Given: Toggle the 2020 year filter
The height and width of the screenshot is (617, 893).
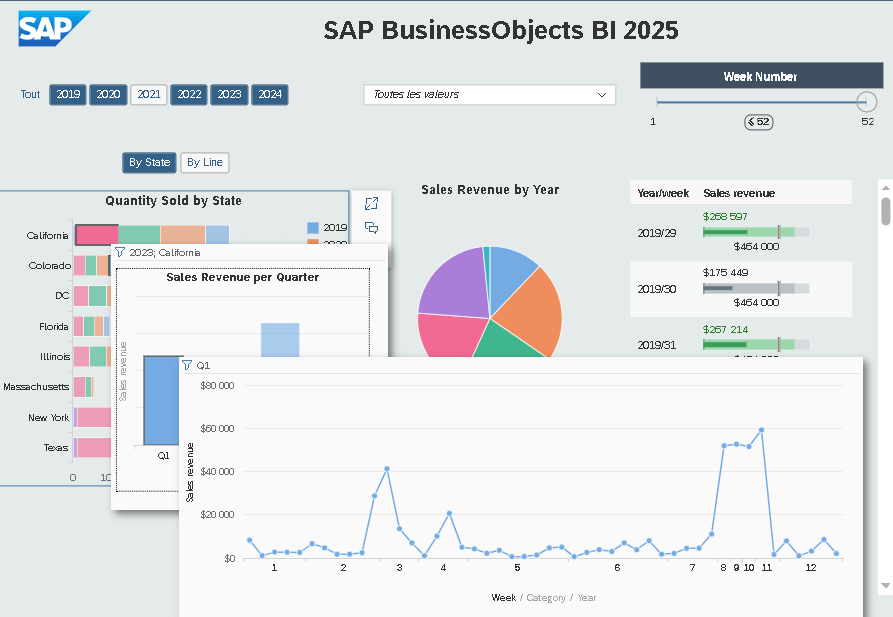Looking at the screenshot, I should 108,95.
